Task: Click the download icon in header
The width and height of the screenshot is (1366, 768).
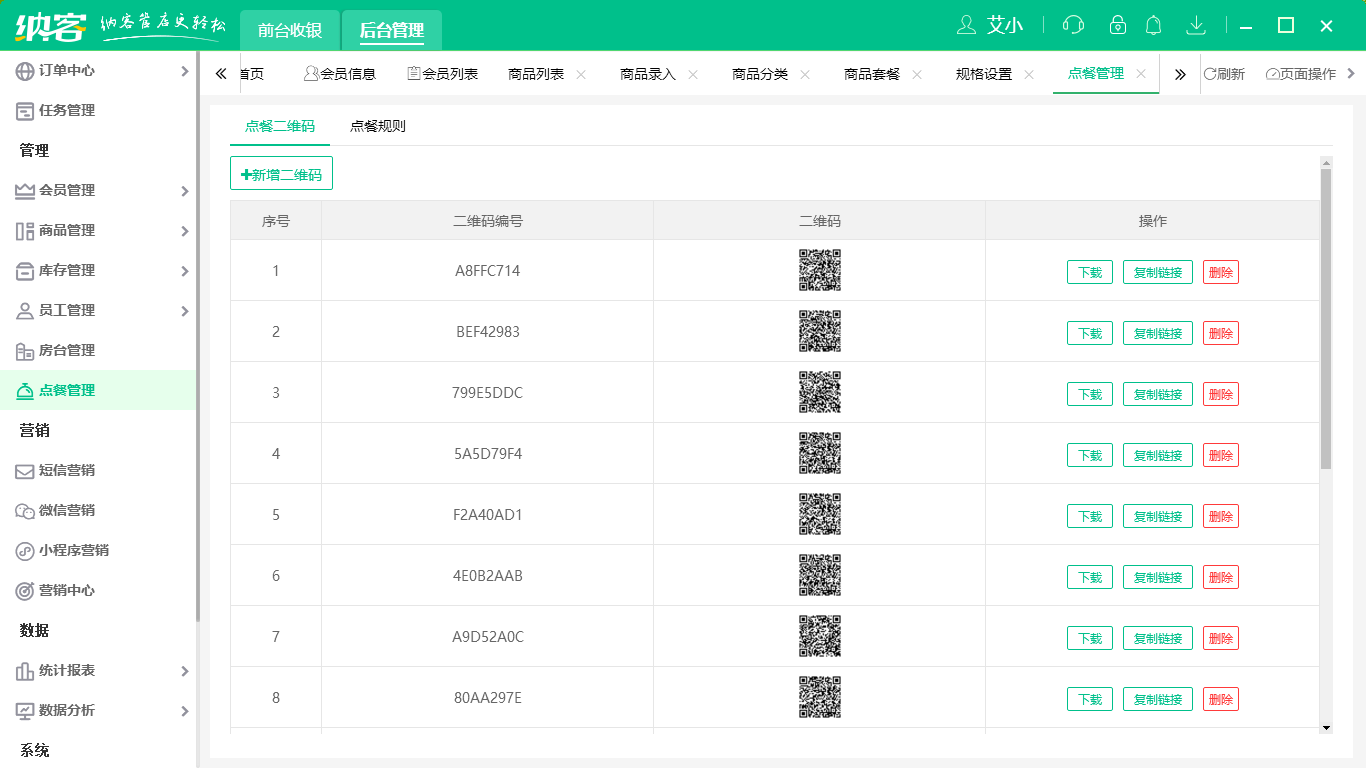Action: click(x=1195, y=25)
